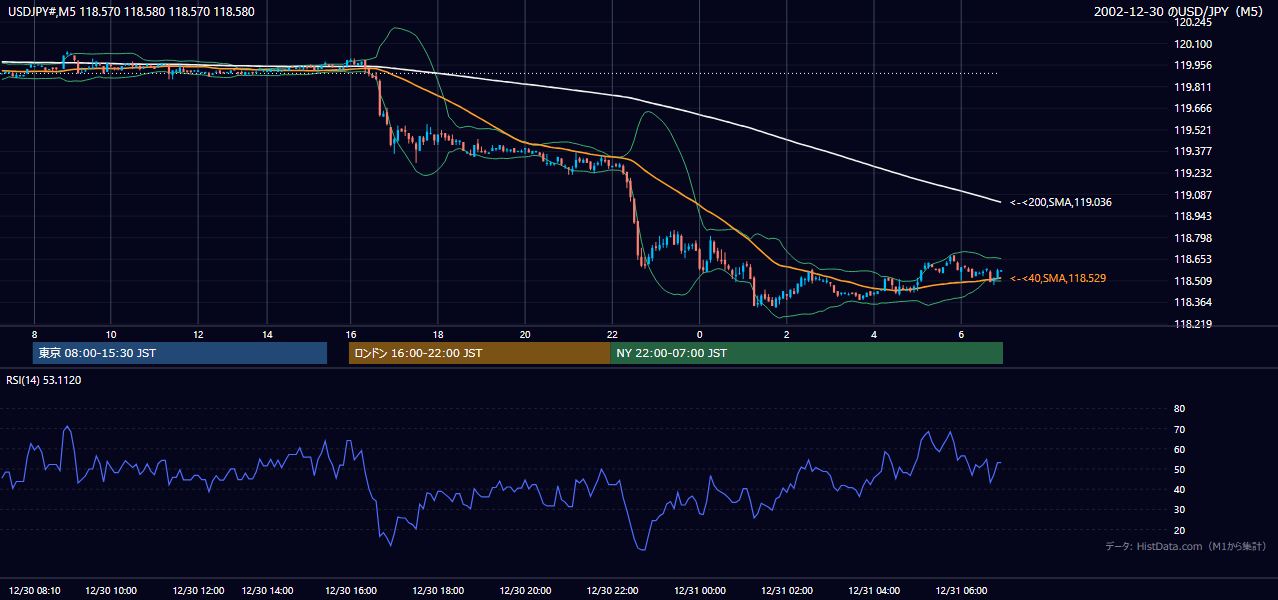Select the 40 SMA label 118.529
Viewport: 1278px width, 600px height.
[1058, 278]
